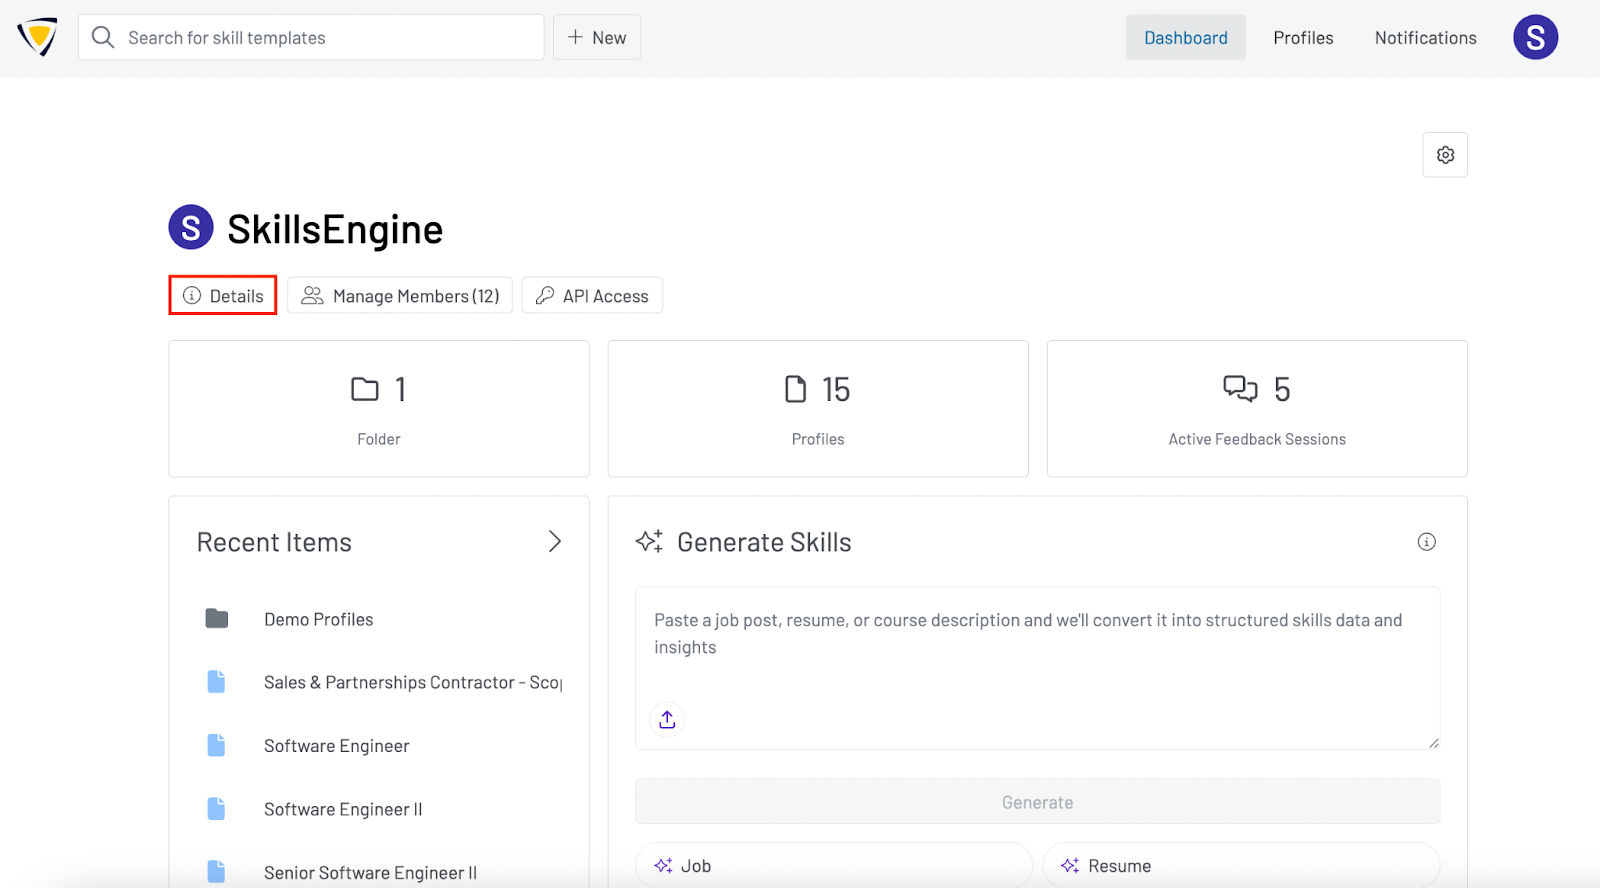
Task: Switch to the Profiles tab
Action: click(x=1303, y=38)
